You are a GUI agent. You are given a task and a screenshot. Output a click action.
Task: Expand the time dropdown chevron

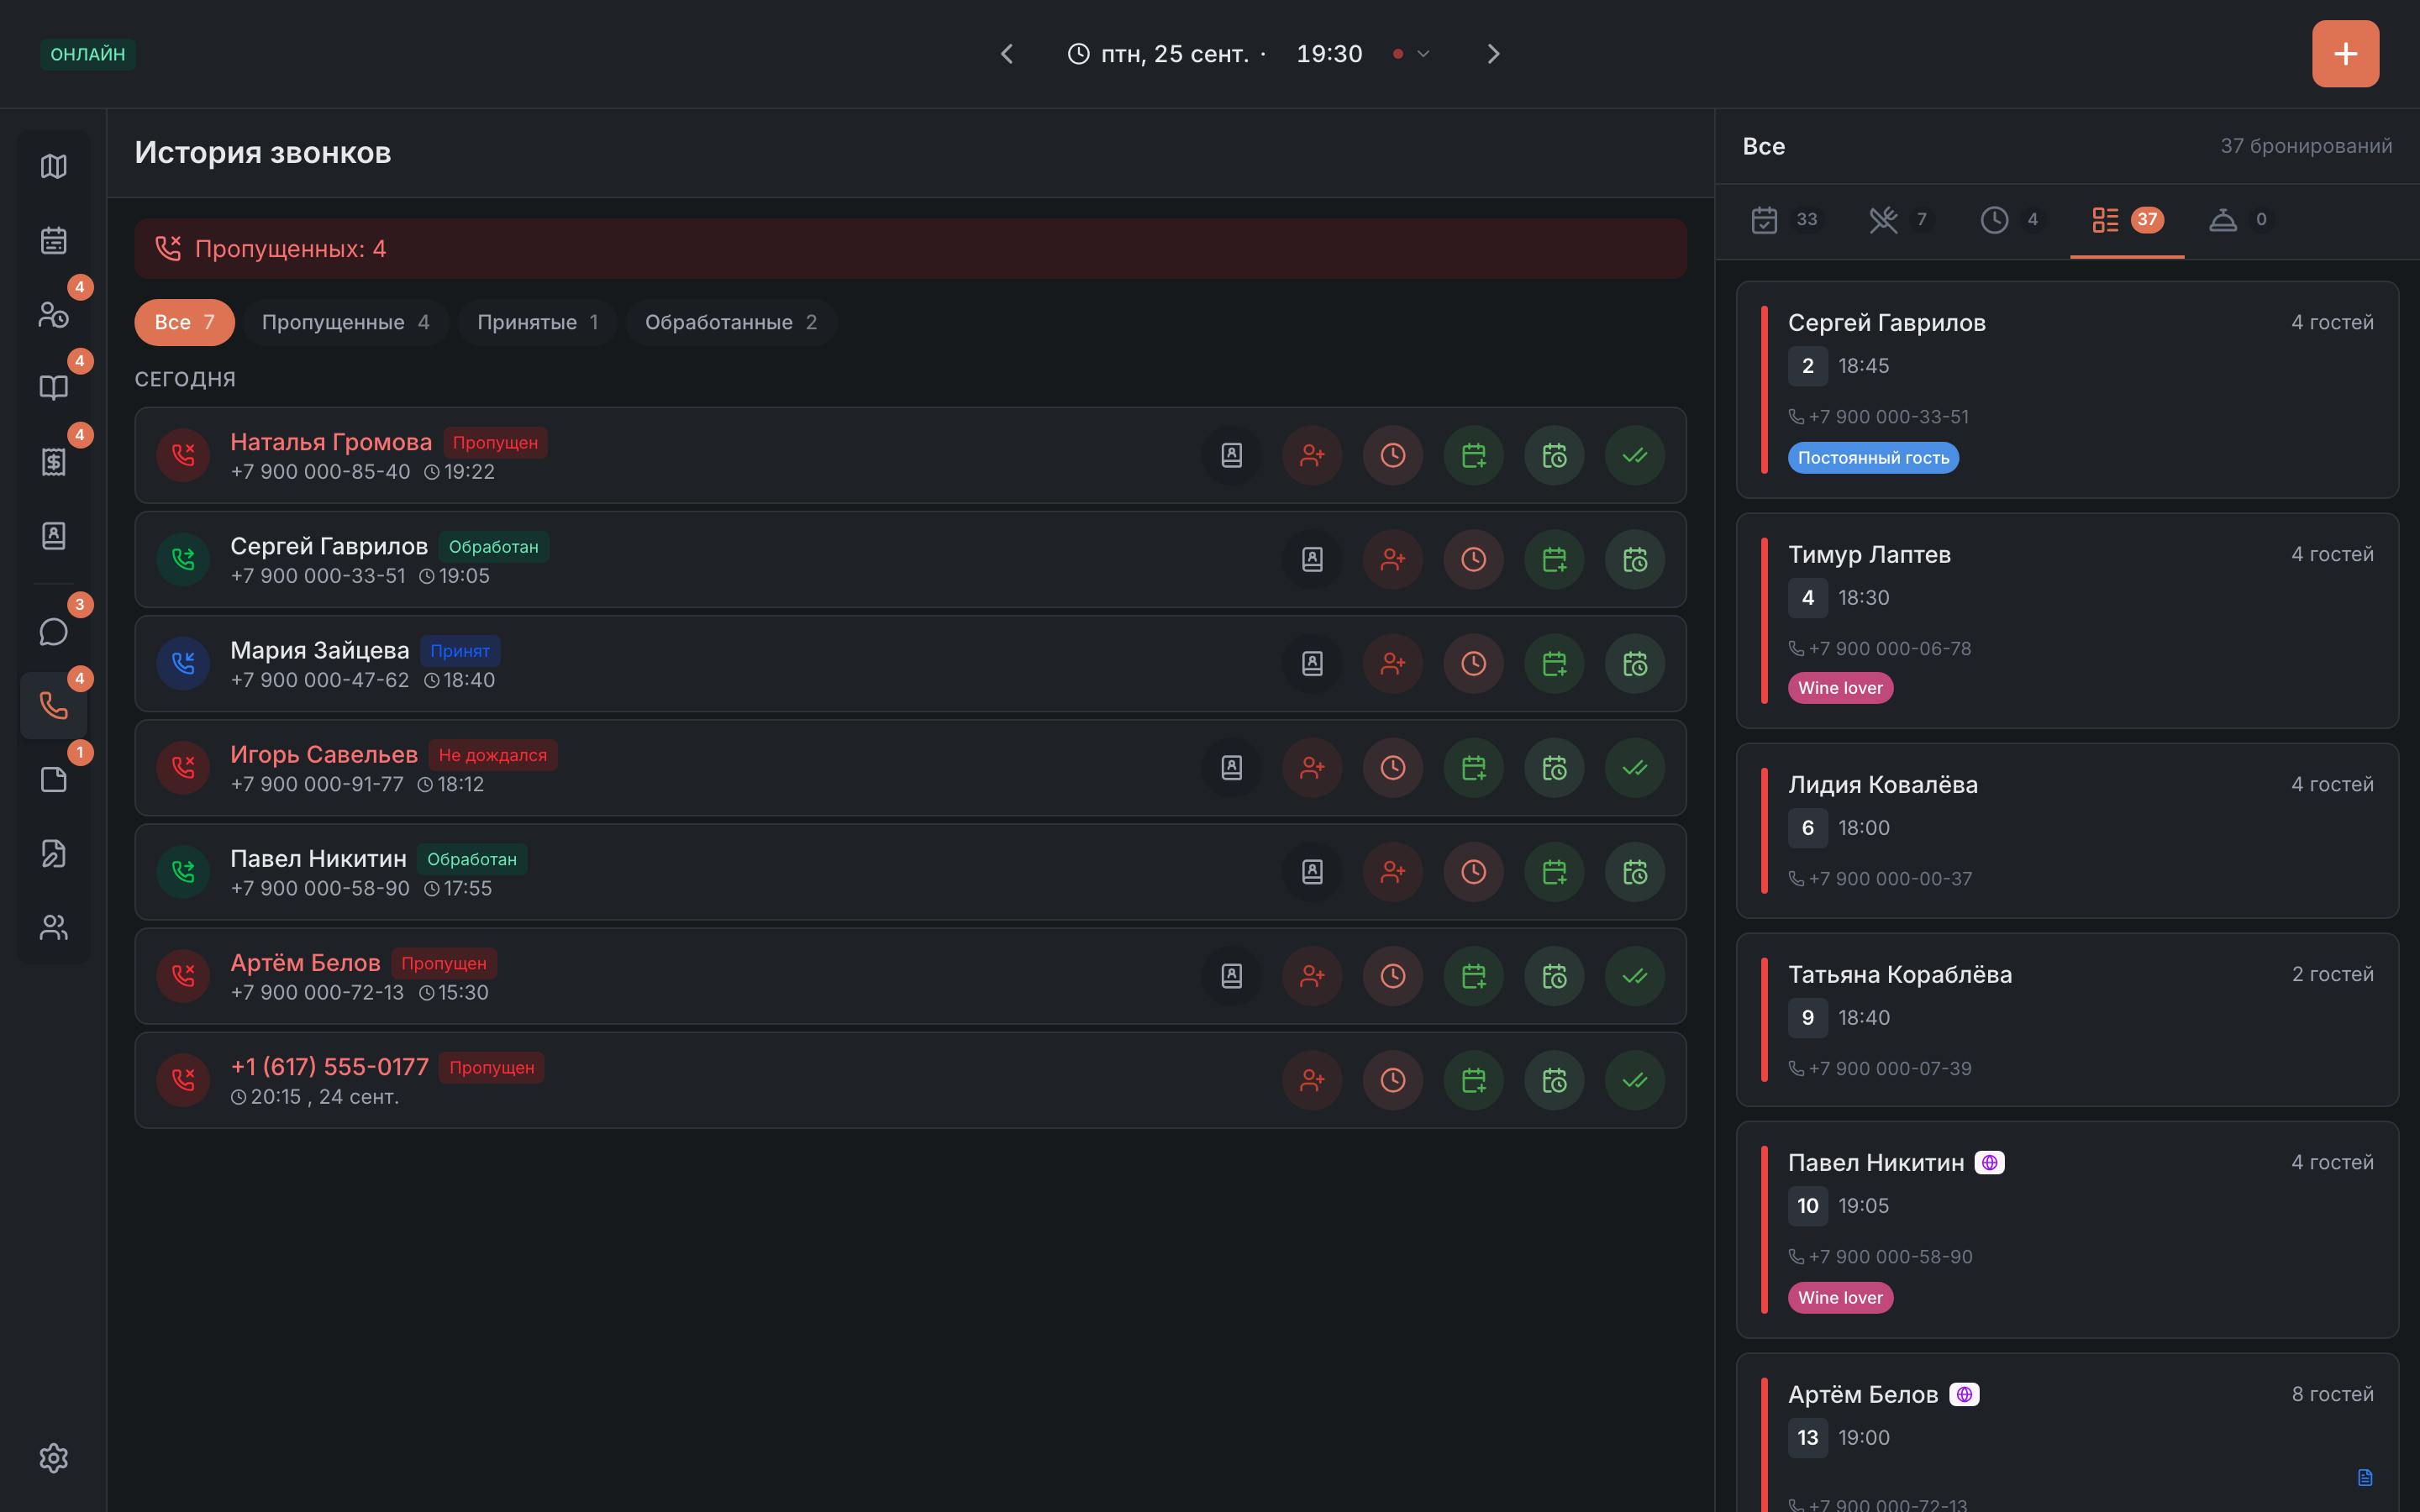click(x=1423, y=54)
